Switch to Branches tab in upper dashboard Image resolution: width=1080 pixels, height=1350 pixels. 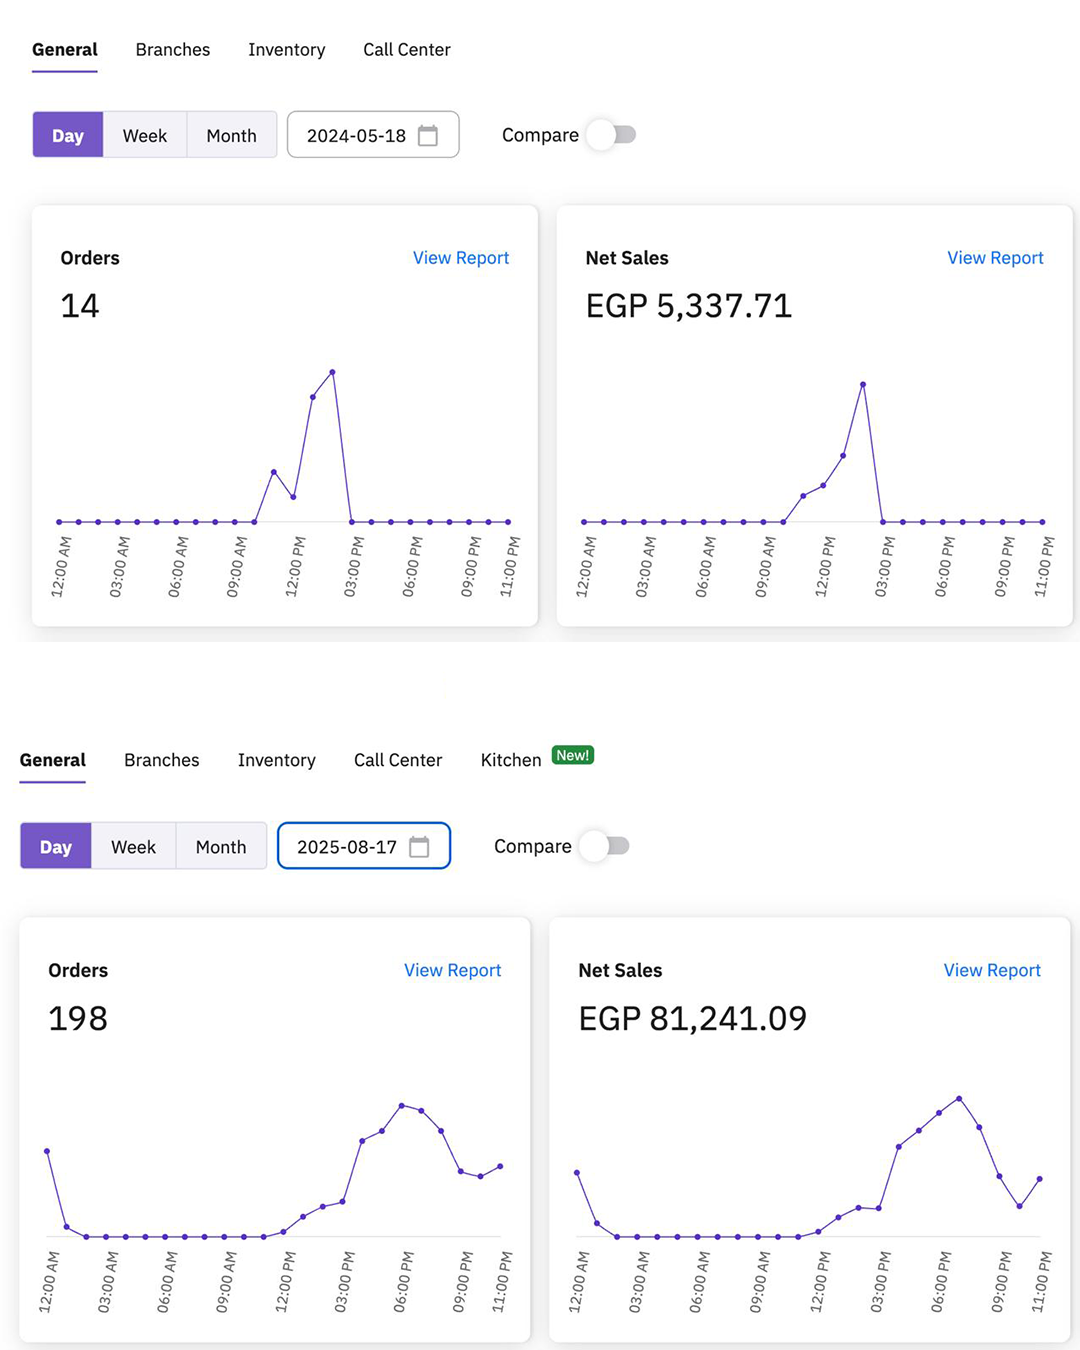click(173, 50)
